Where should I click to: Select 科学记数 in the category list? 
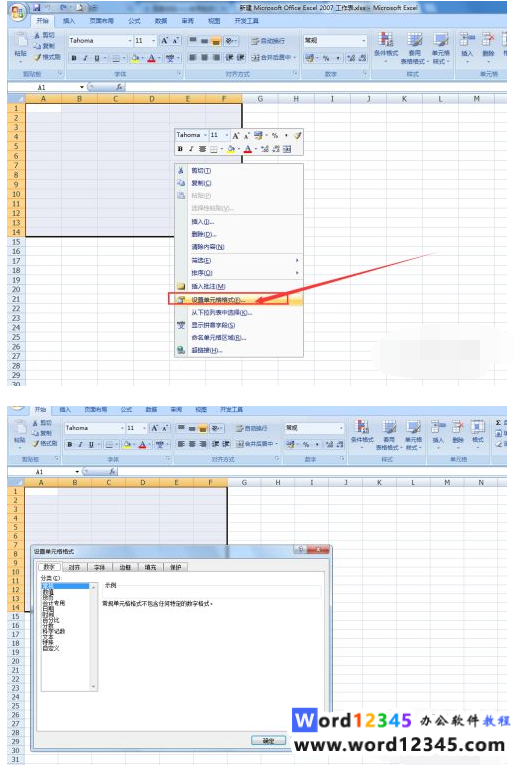(x=54, y=631)
